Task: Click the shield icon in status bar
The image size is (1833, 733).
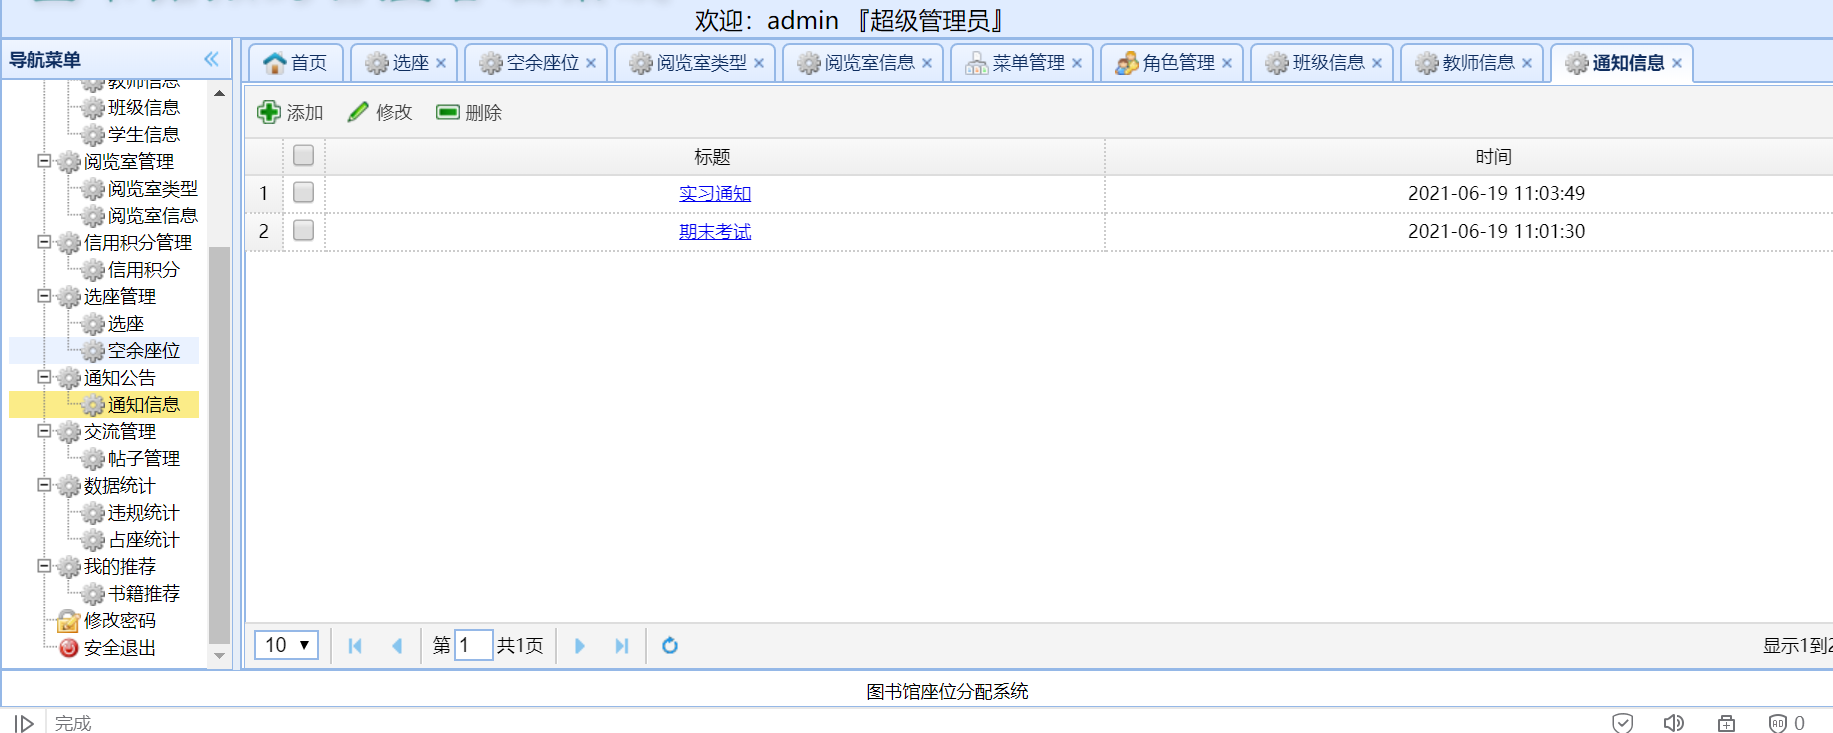Action: (1623, 723)
